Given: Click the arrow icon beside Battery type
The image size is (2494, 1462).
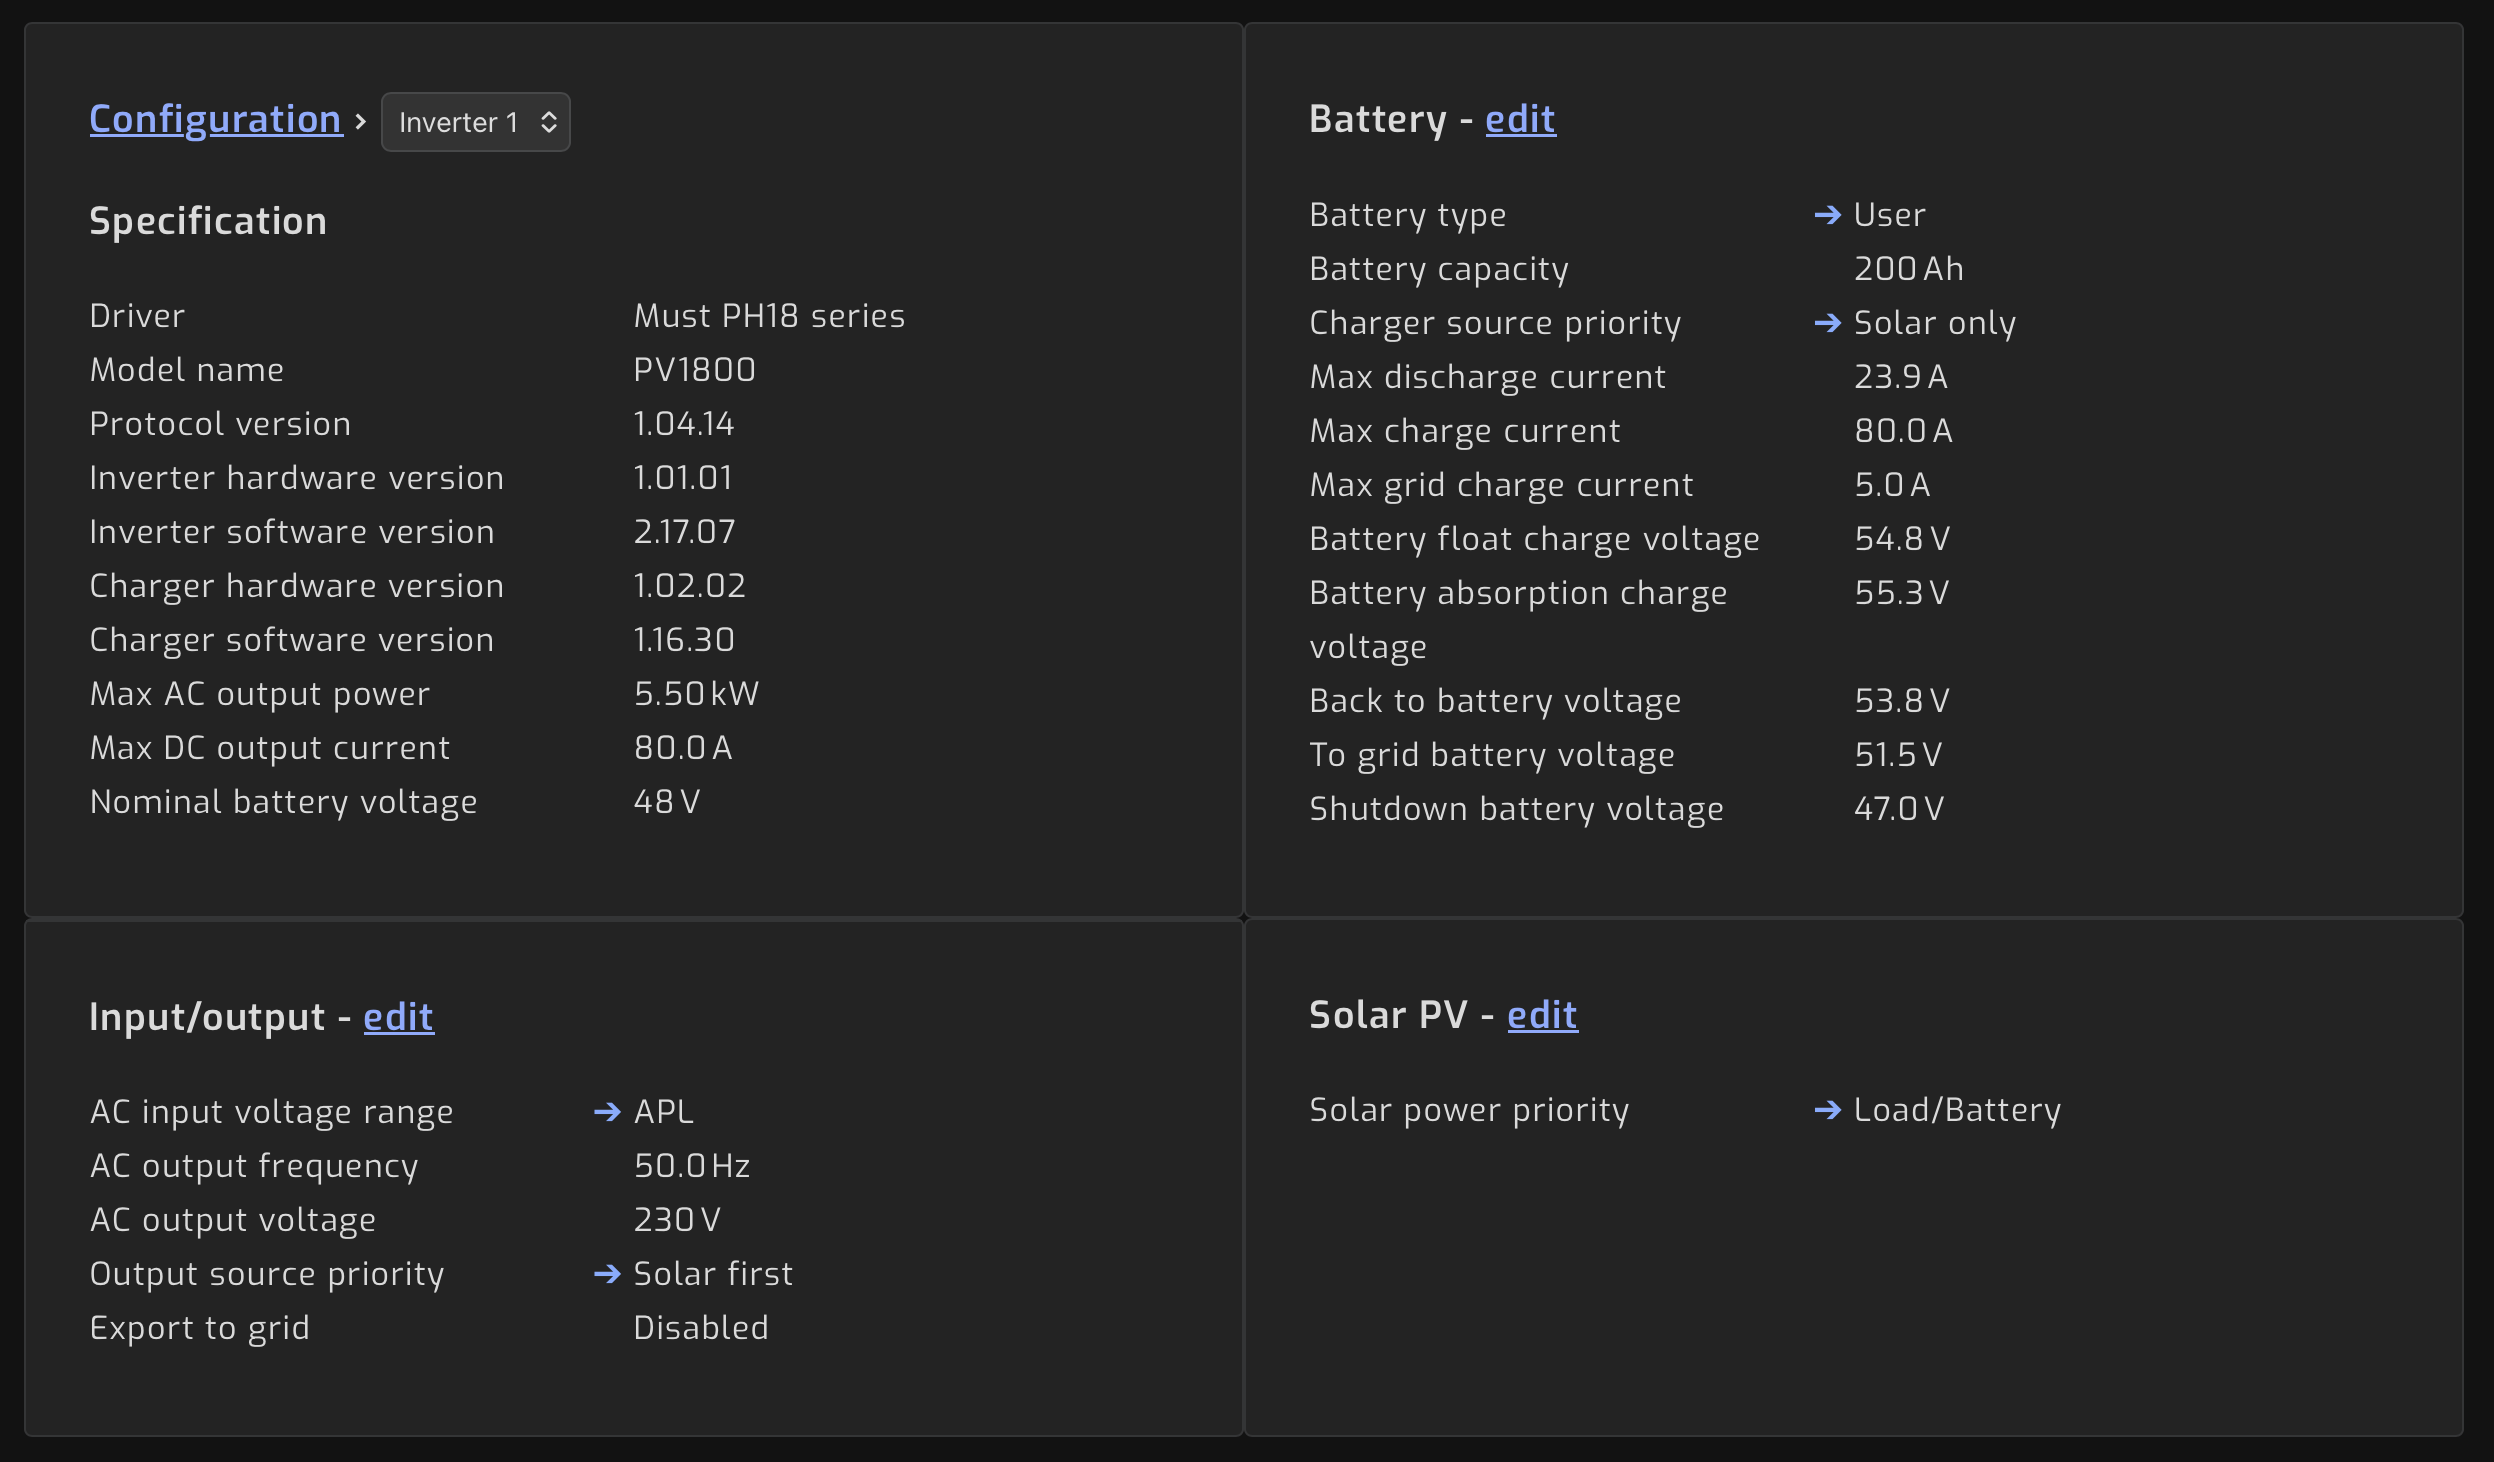Looking at the screenshot, I should [1827, 215].
